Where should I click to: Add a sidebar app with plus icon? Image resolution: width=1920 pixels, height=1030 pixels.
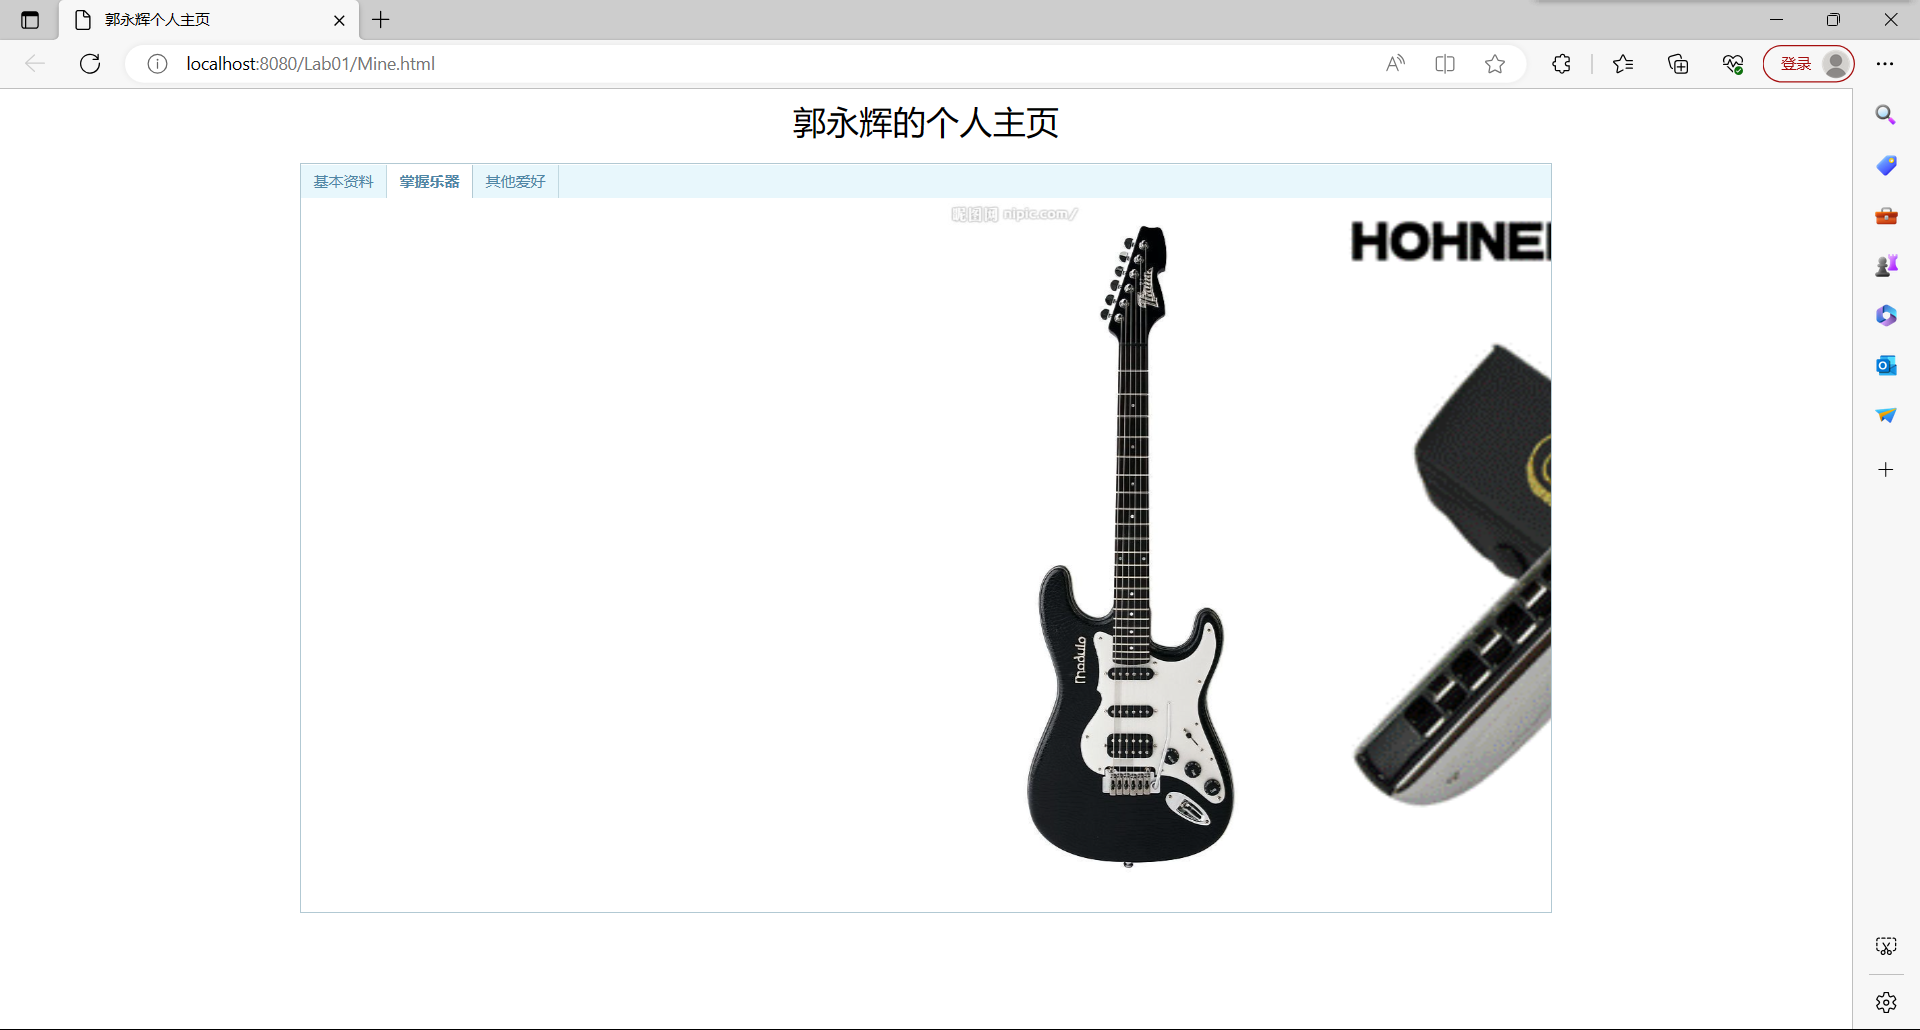[1886, 469]
